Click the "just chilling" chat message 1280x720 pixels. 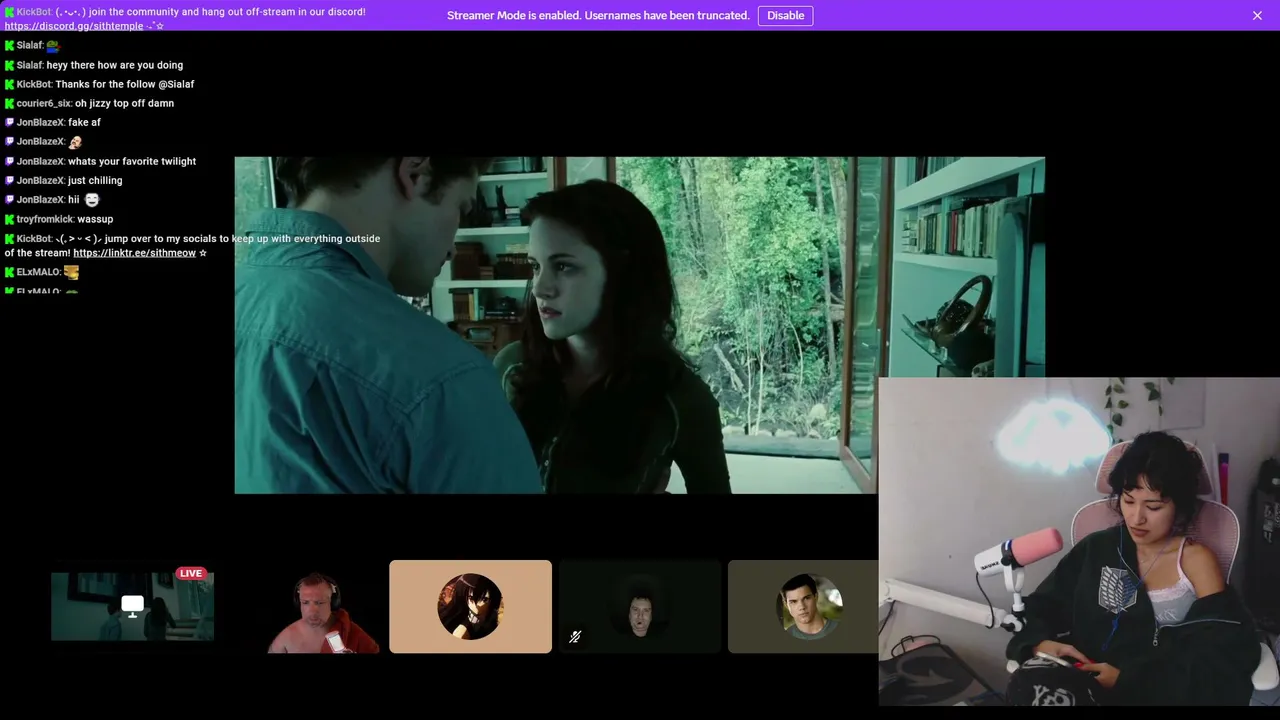coord(95,180)
